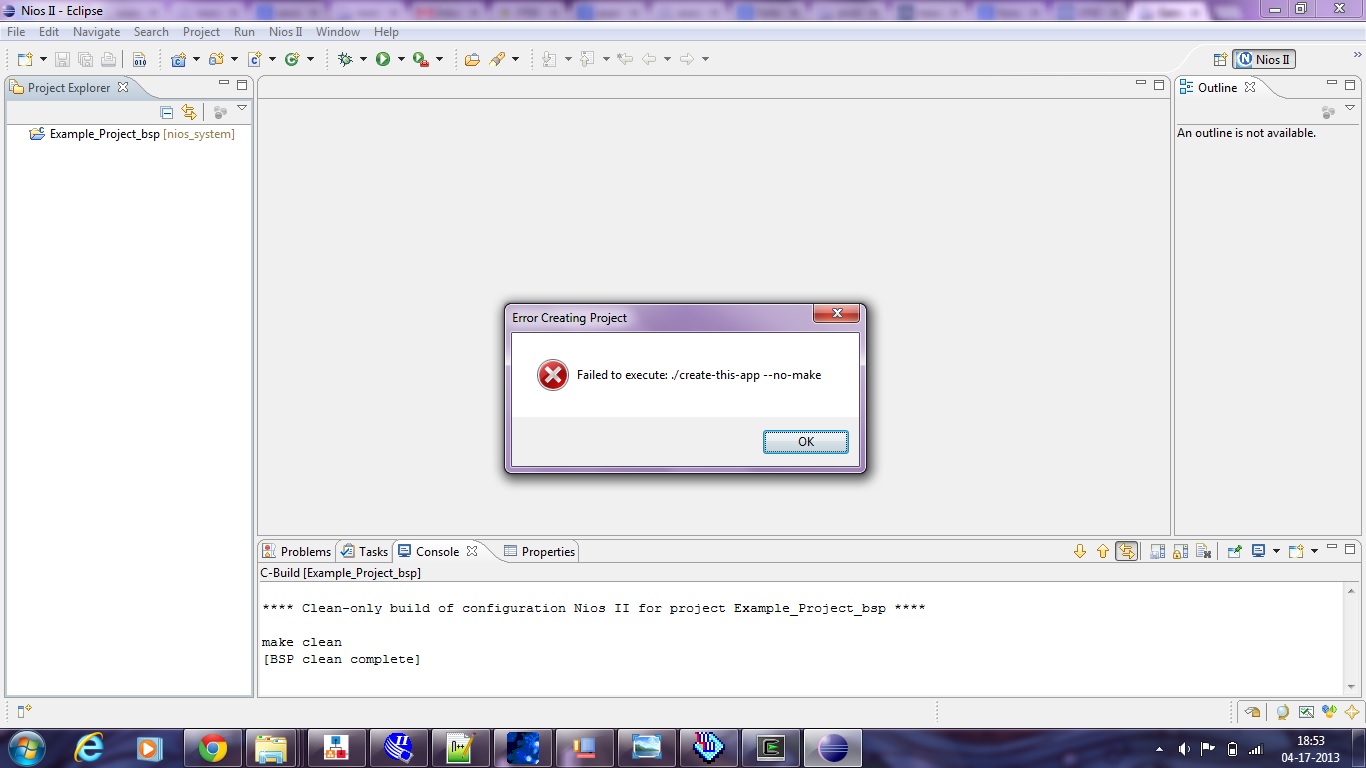1366x768 pixels.
Task: Open the Window menu
Action: 338,32
